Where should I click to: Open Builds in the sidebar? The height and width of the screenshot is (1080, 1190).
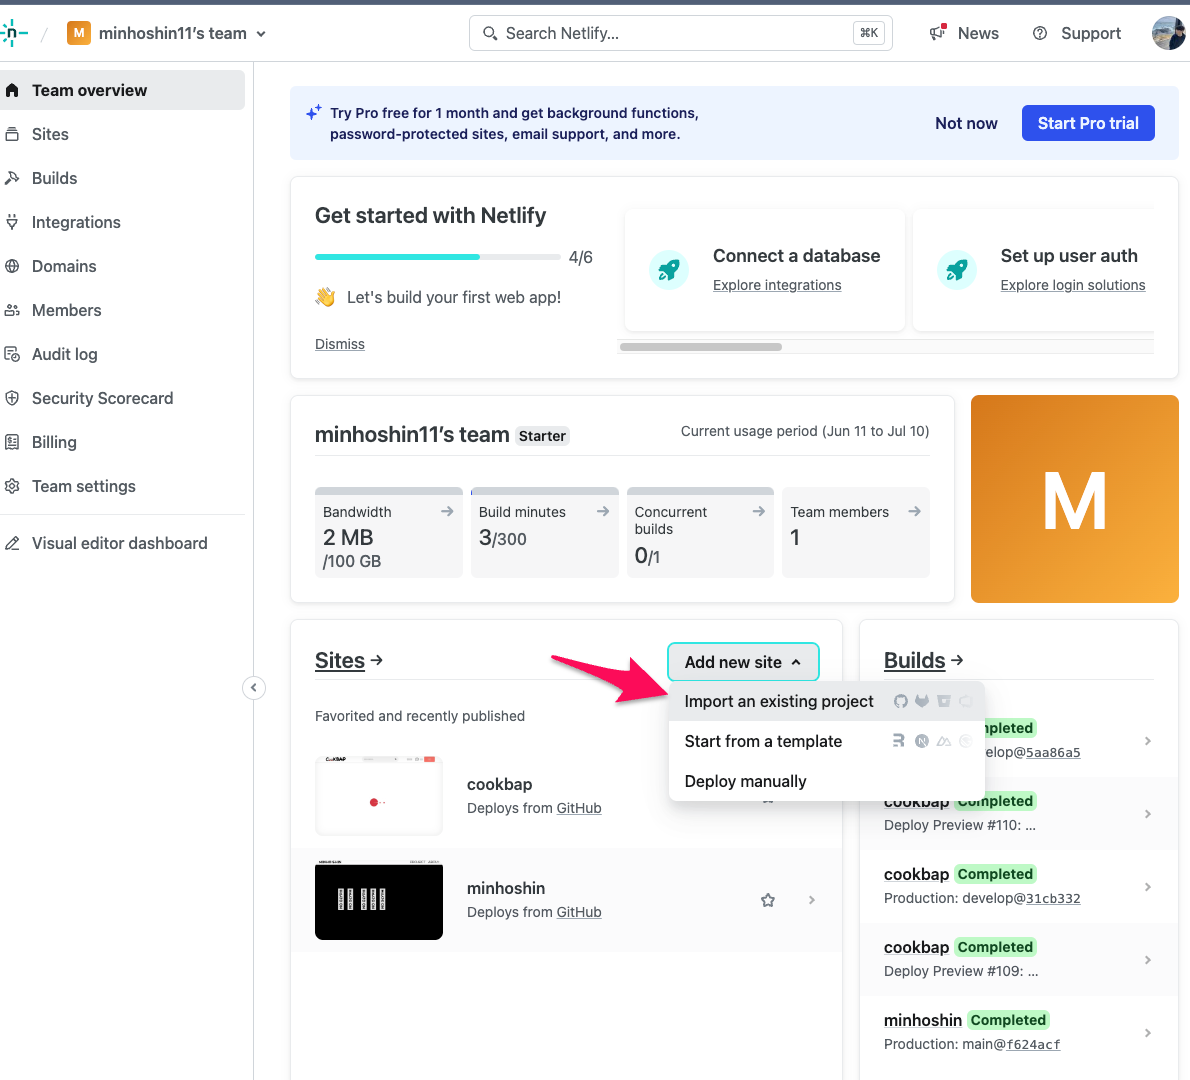coord(55,178)
